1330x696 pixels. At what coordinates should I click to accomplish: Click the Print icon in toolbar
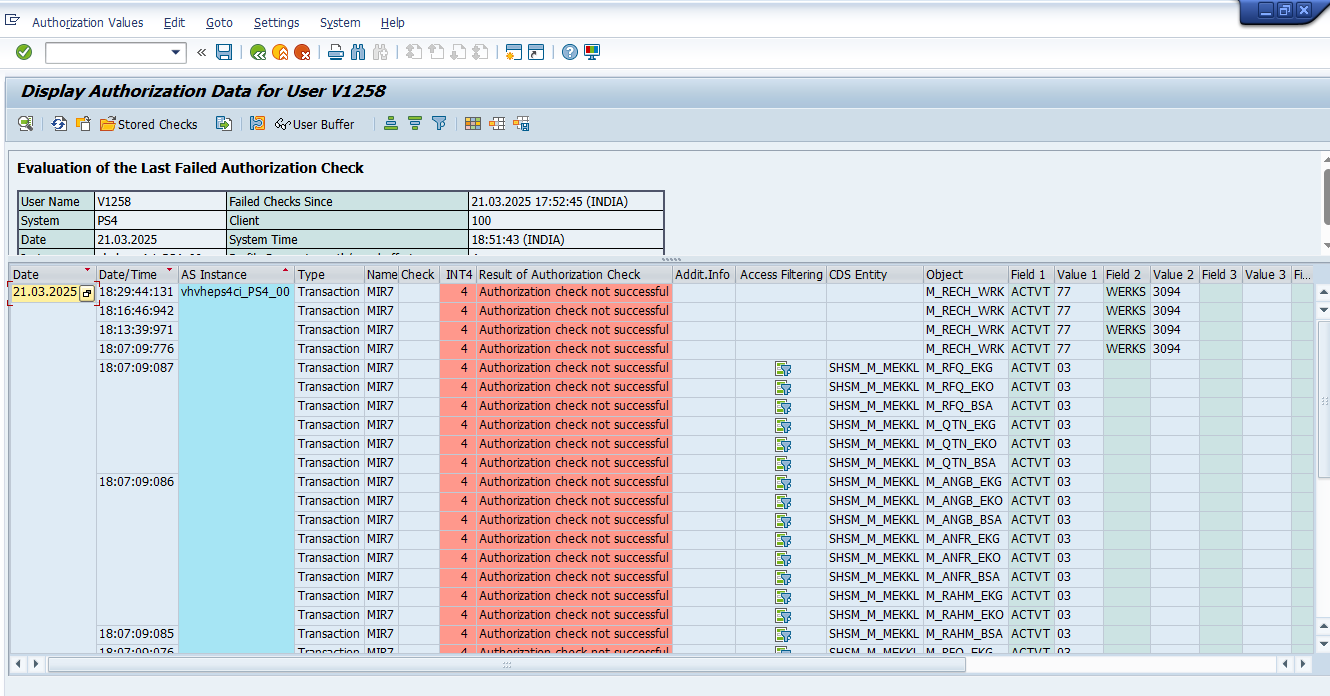click(x=336, y=52)
